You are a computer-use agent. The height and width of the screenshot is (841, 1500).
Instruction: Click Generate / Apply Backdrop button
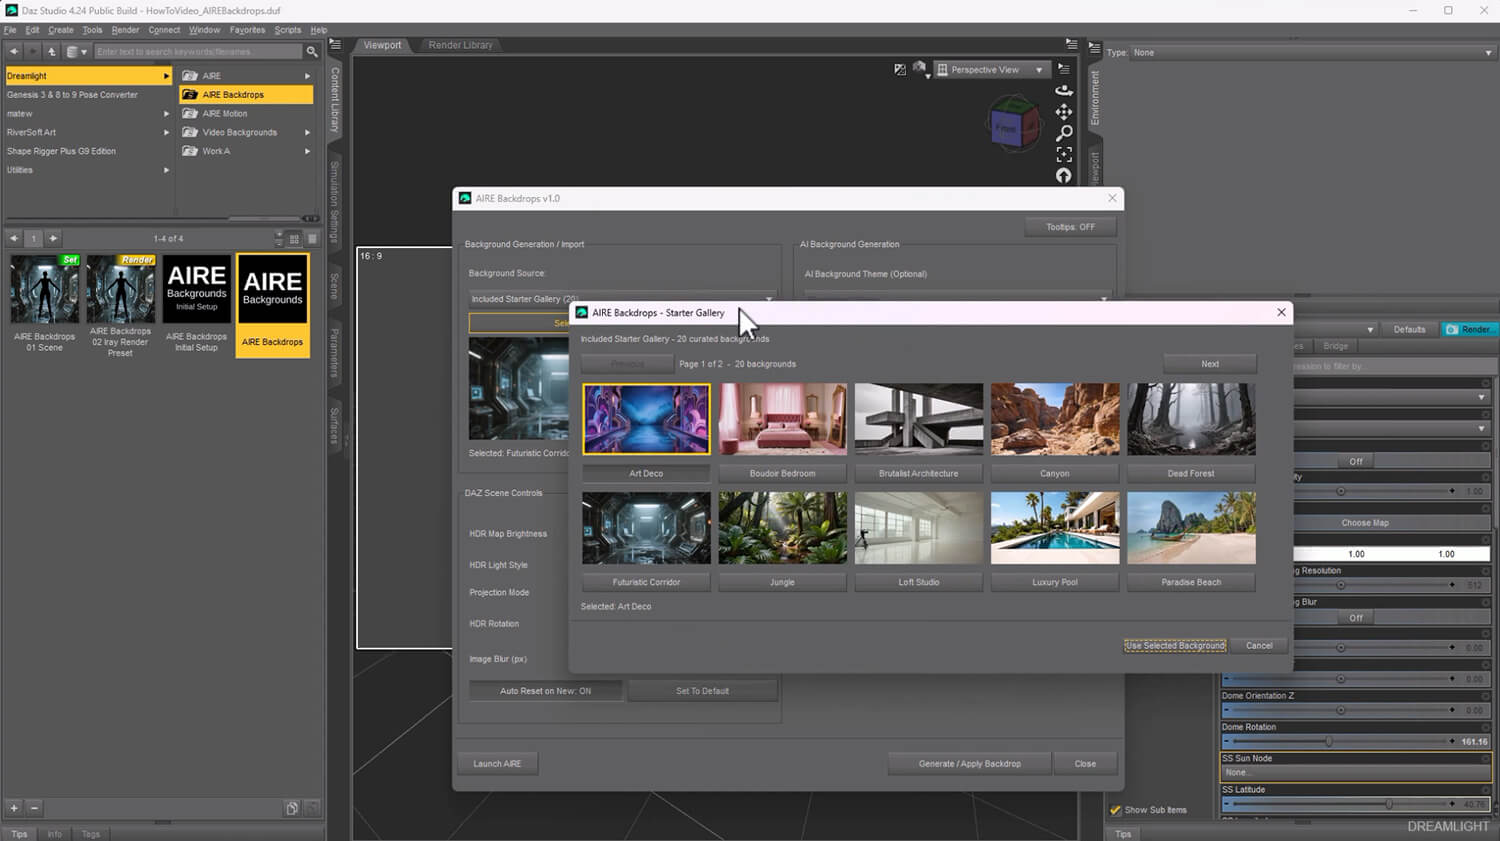coord(970,764)
